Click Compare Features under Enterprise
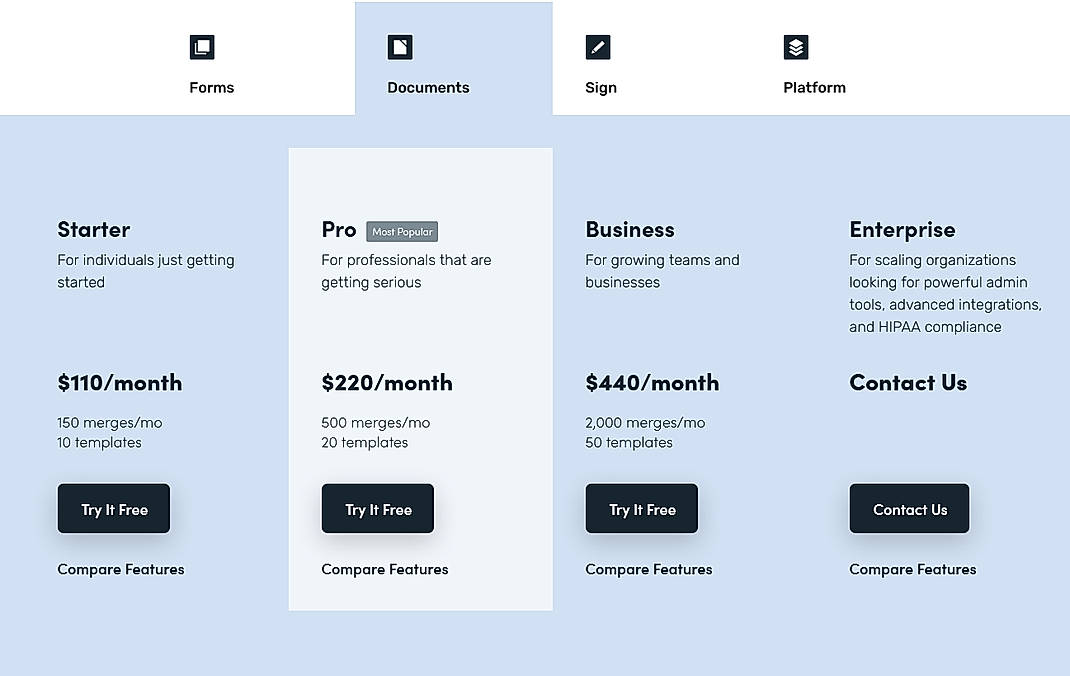This screenshot has height=676, width=1070. [x=912, y=569]
